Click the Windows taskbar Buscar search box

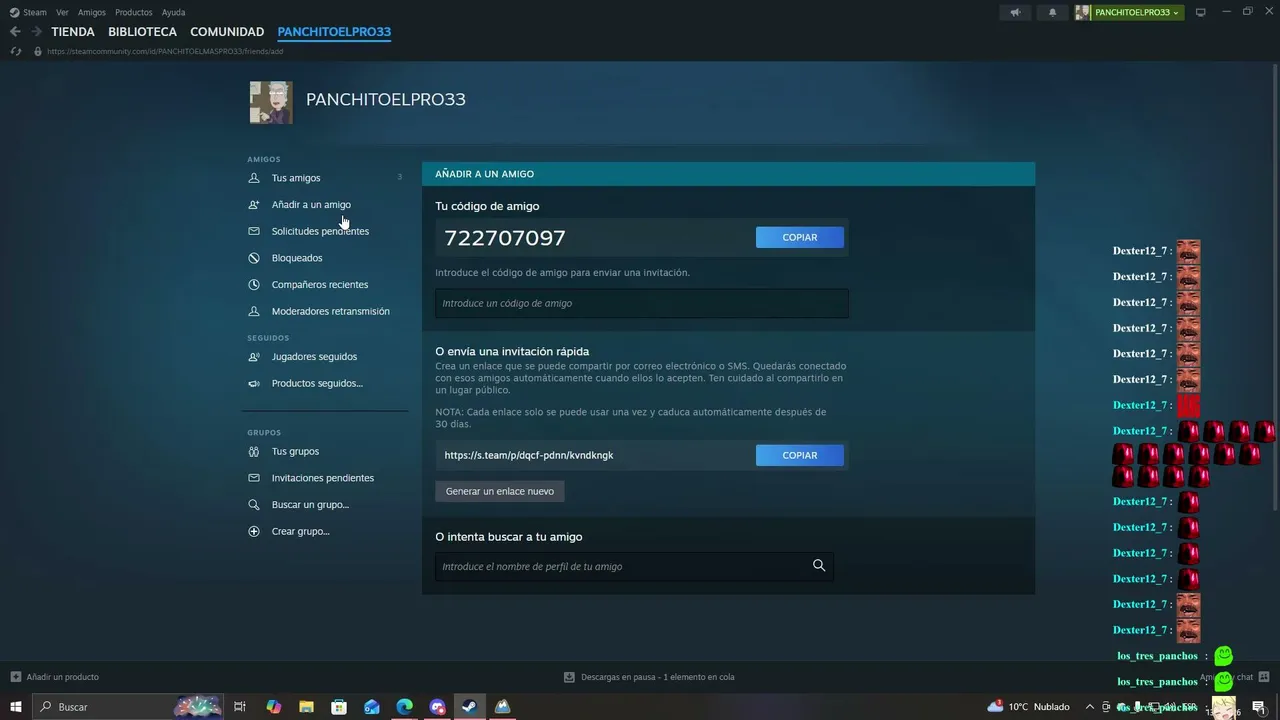tap(128, 707)
